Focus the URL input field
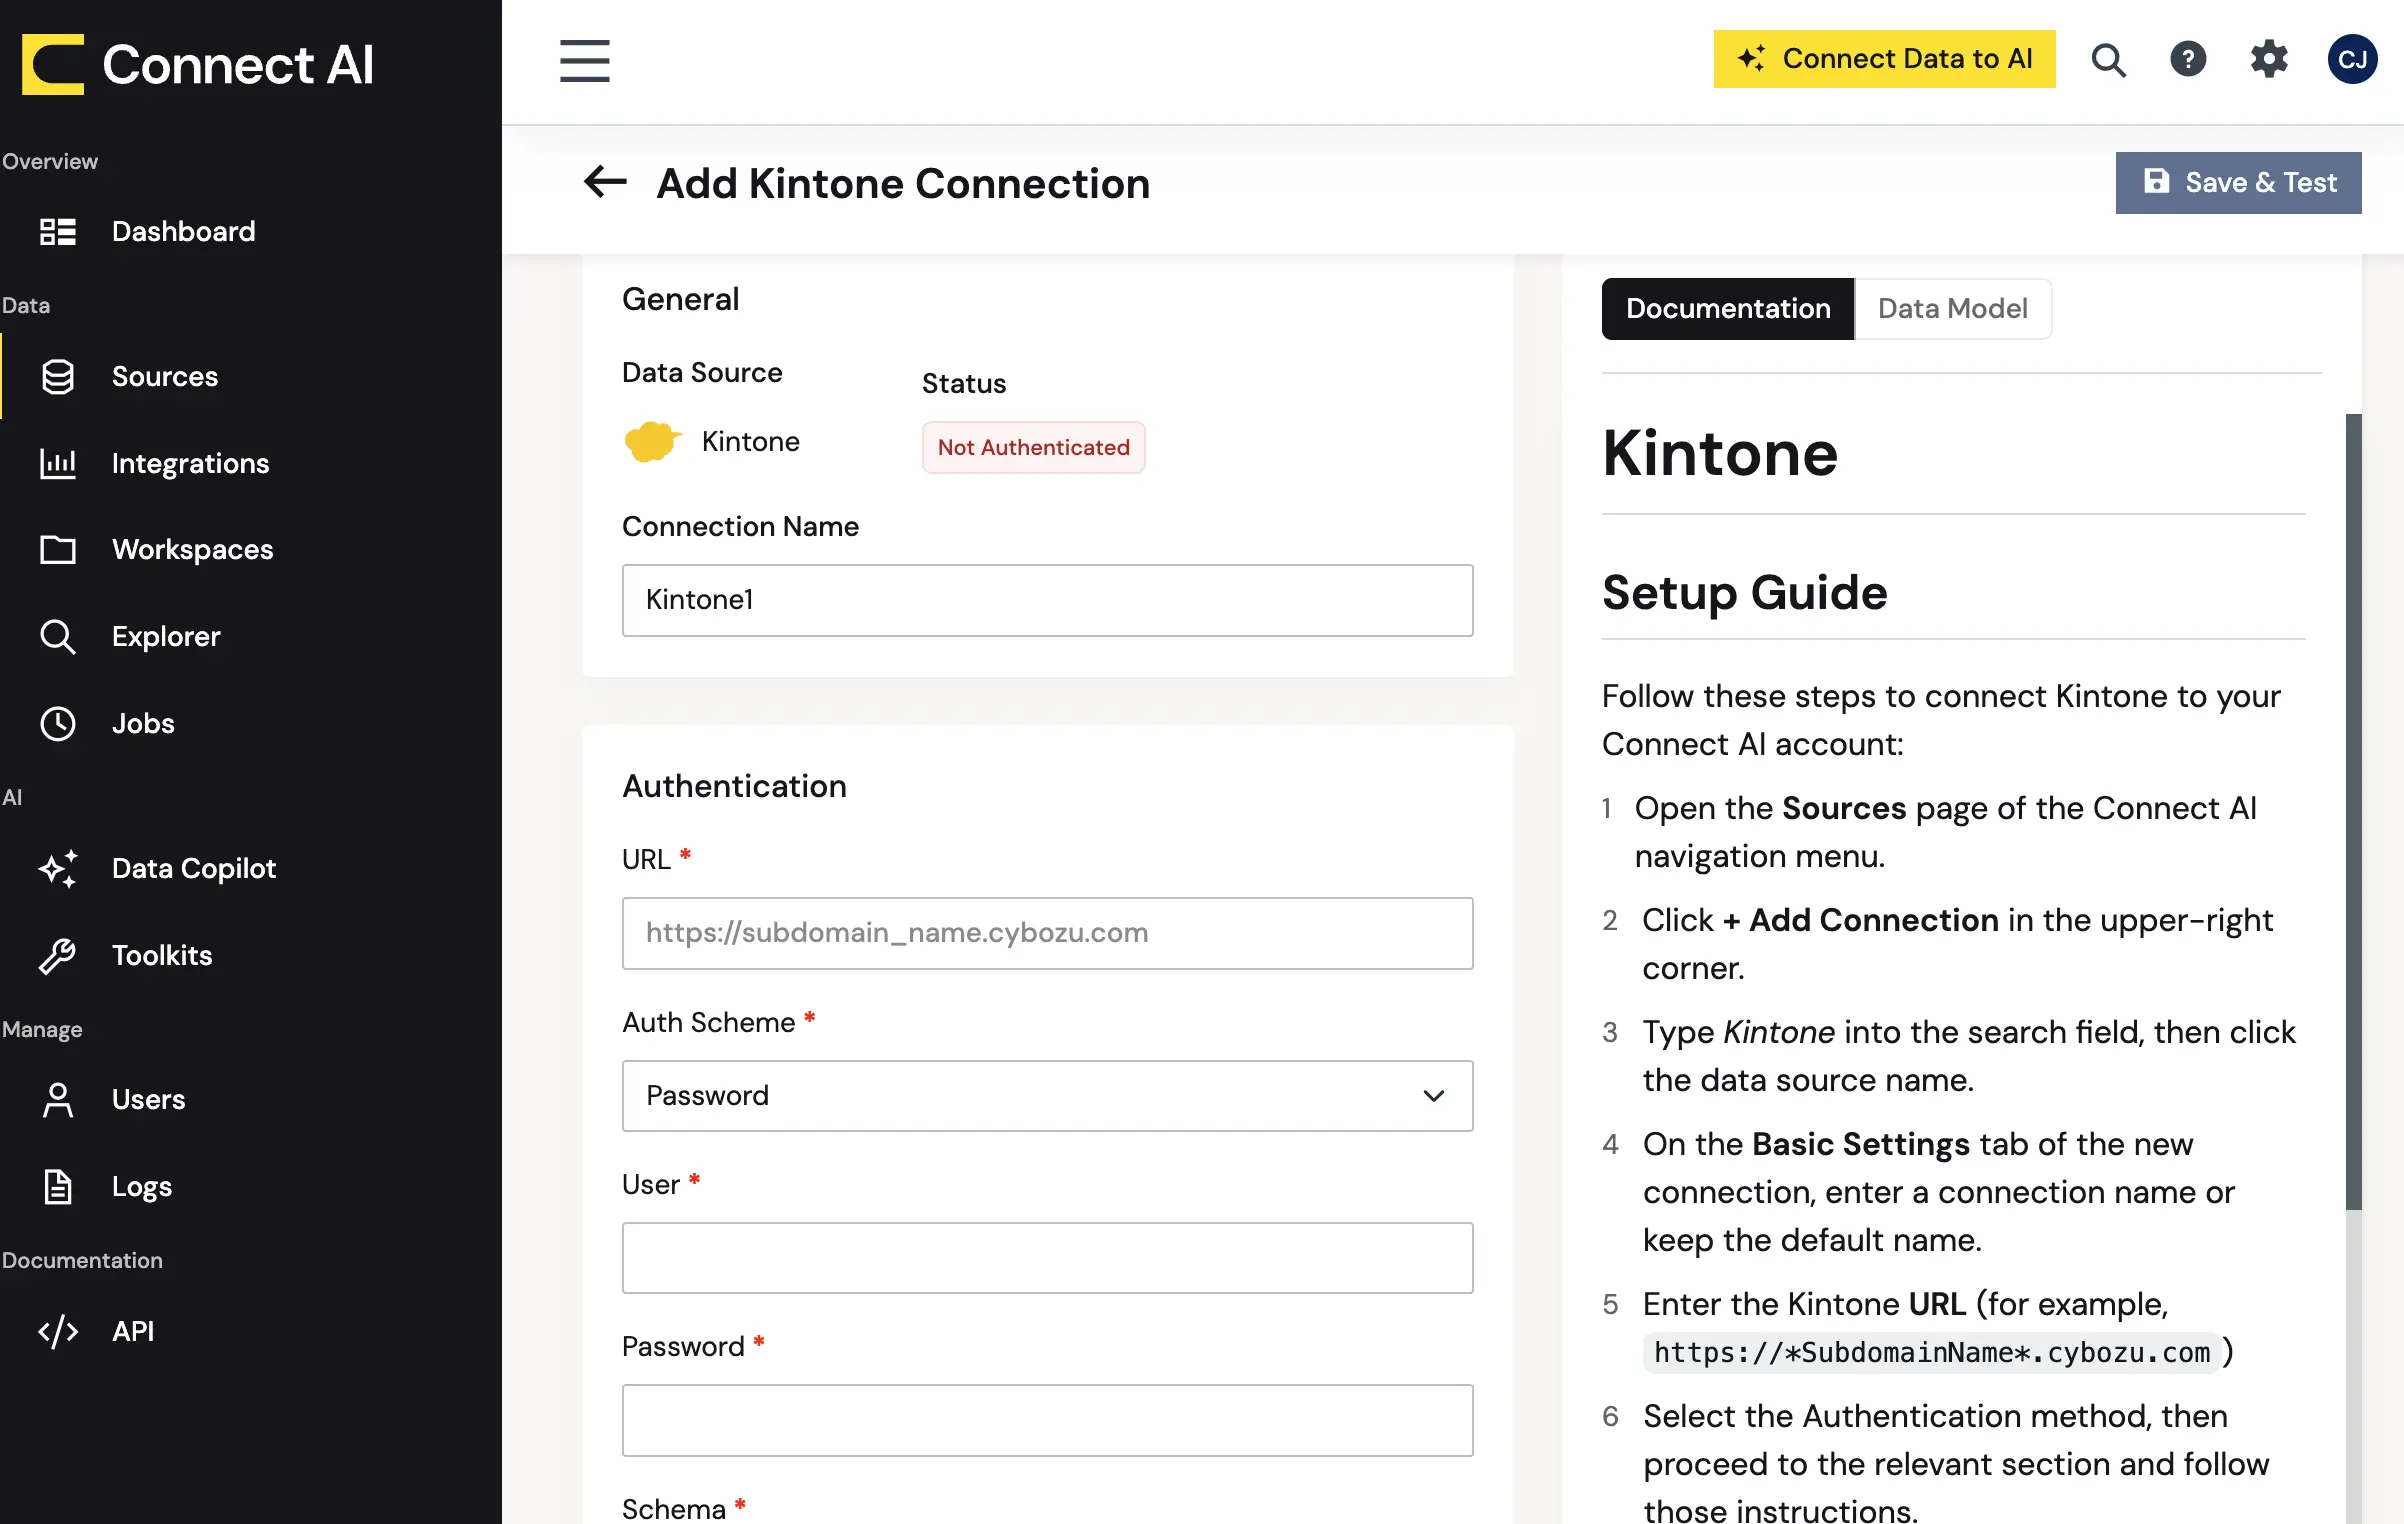The width and height of the screenshot is (2404, 1524). pyautogui.click(x=1047, y=933)
